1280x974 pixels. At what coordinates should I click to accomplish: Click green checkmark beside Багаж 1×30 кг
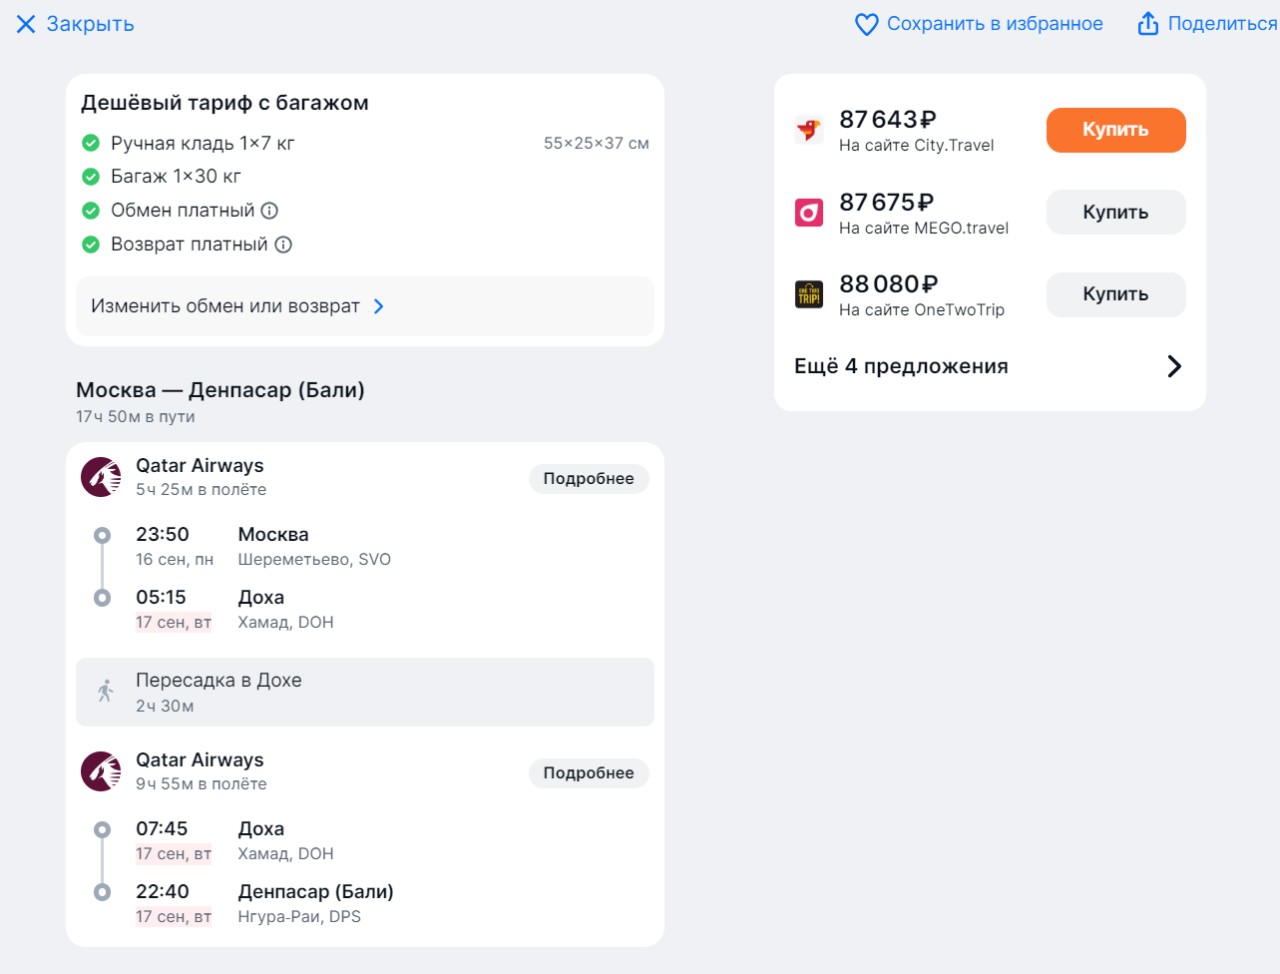pyautogui.click(x=91, y=176)
